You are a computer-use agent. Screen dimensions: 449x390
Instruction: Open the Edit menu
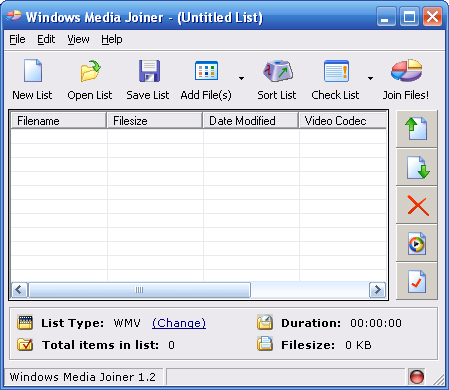[x=46, y=39]
